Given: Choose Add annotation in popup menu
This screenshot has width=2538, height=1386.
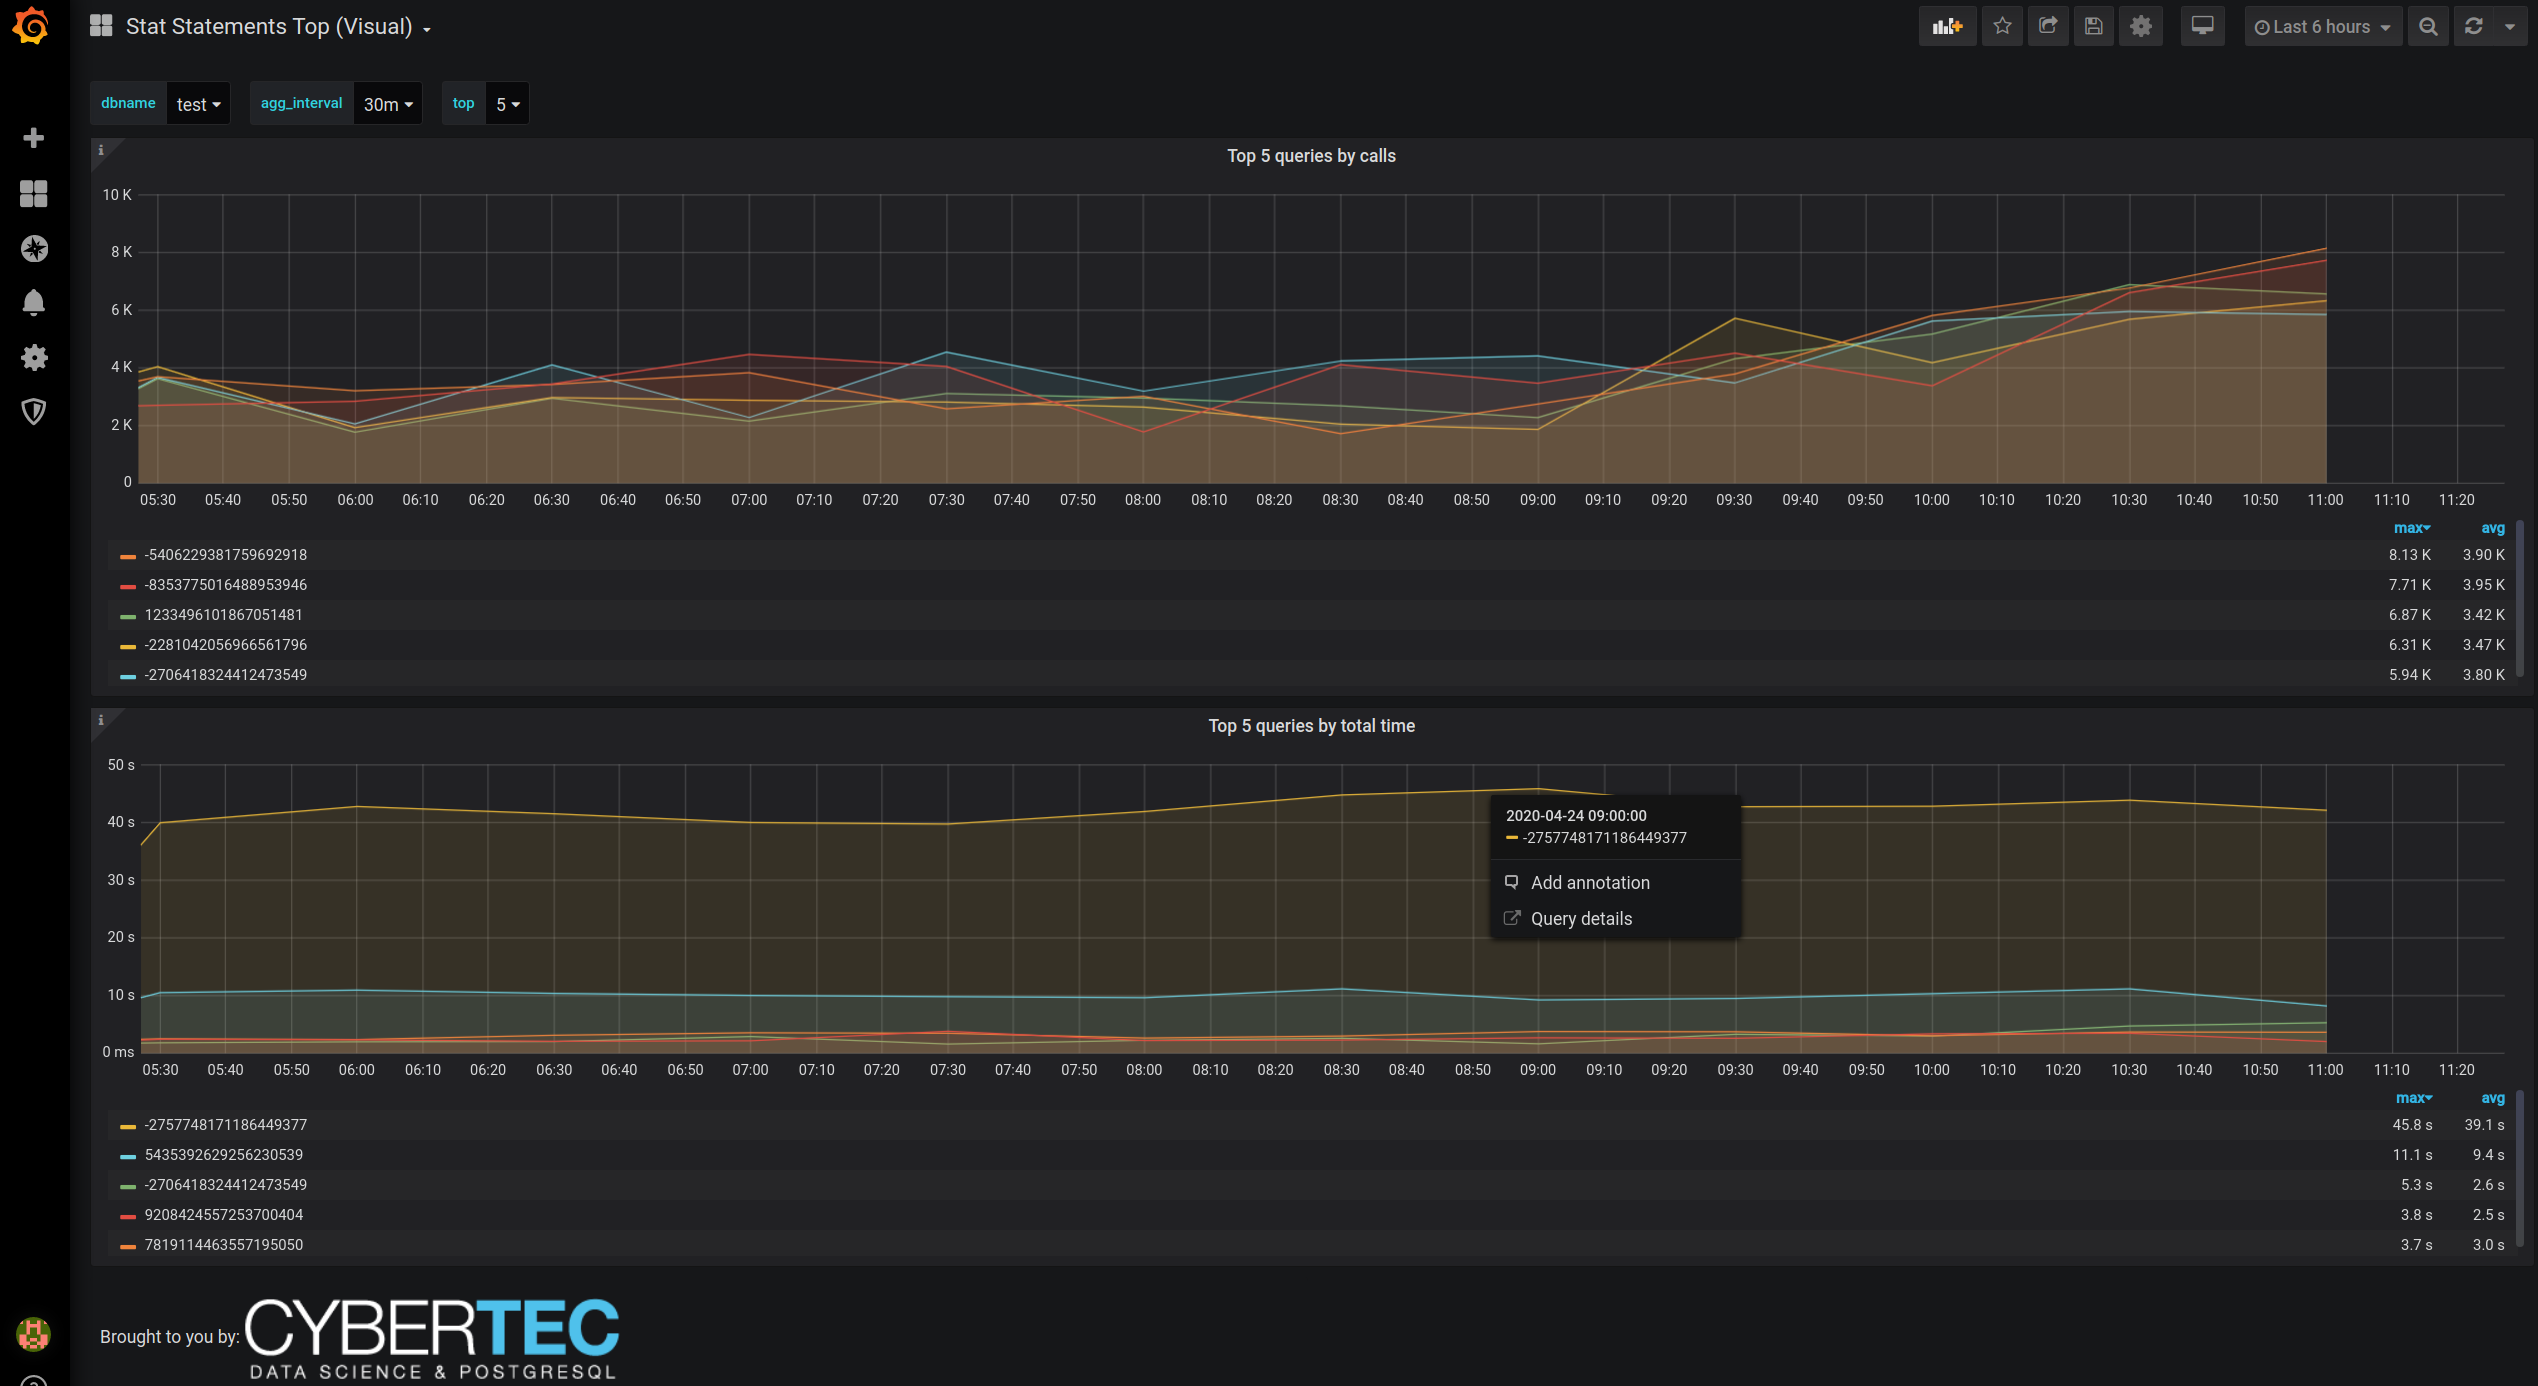Looking at the screenshot, I should pos(1590,883).
